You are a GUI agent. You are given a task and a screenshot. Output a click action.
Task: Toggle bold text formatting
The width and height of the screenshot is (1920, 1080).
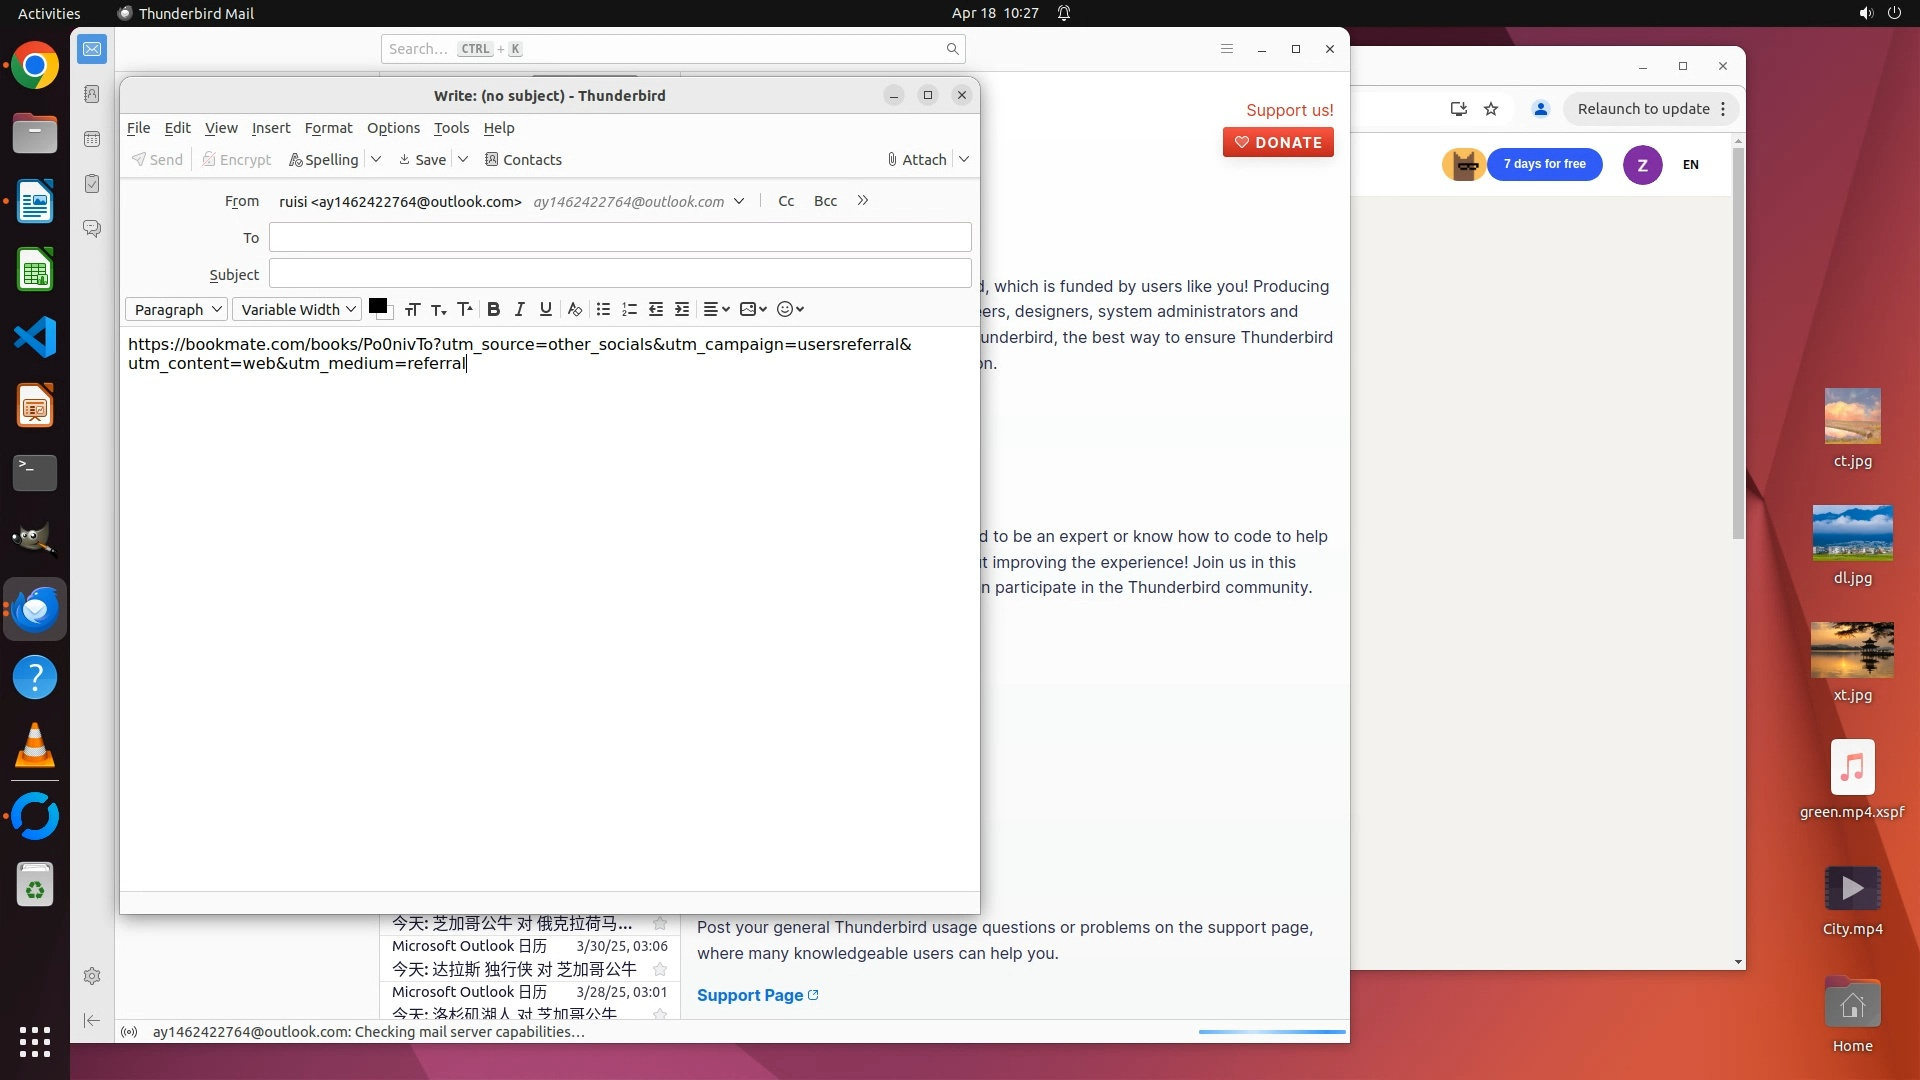(x=493, y=310)
